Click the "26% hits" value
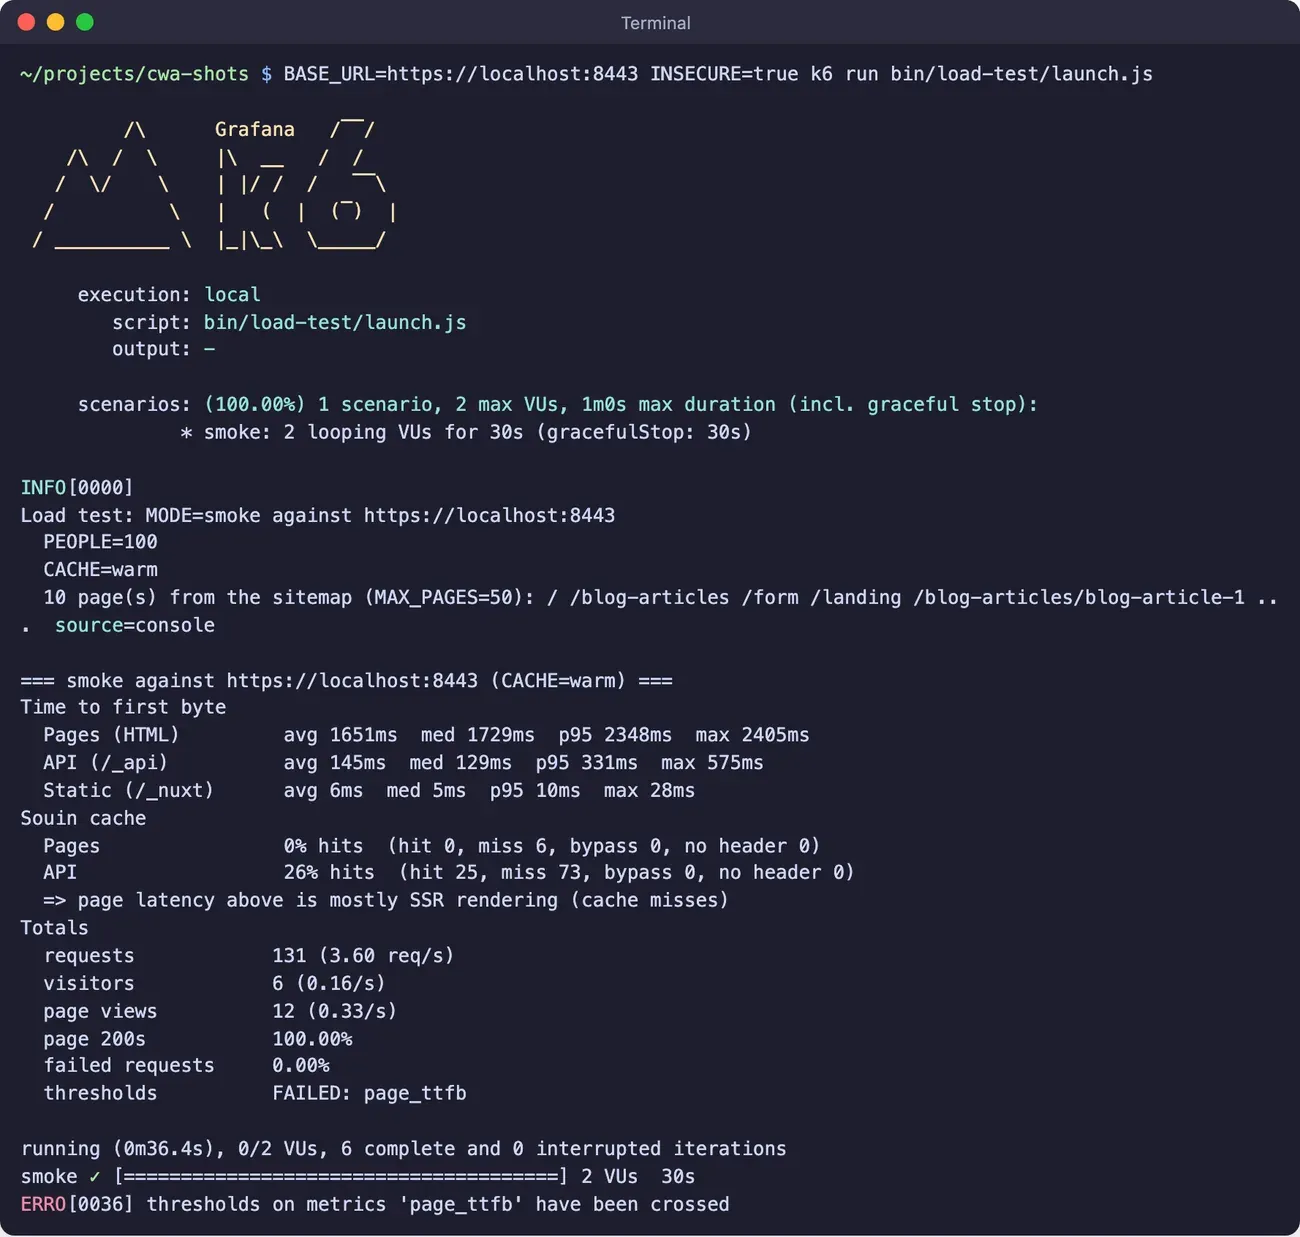Viewport: 1300px width, 1237px height. (329, 873)
